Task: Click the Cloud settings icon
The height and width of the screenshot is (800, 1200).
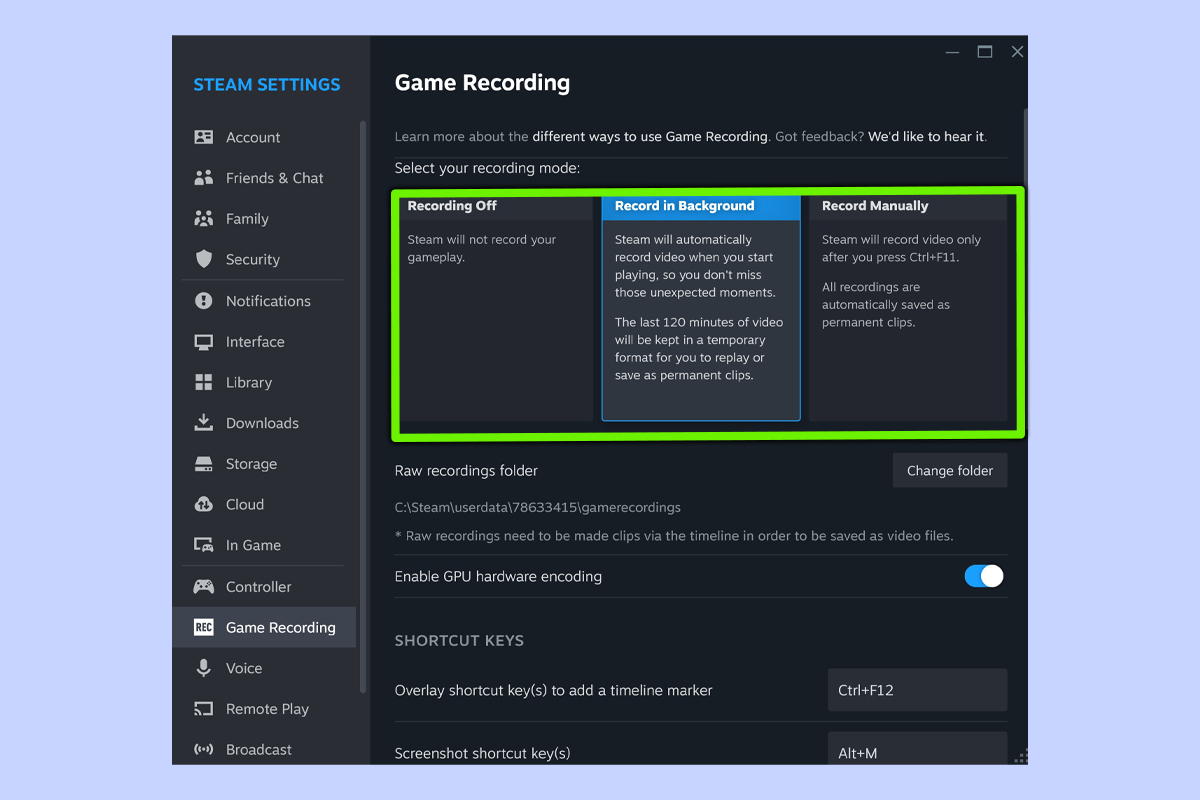Action: [x=203, y=505]
